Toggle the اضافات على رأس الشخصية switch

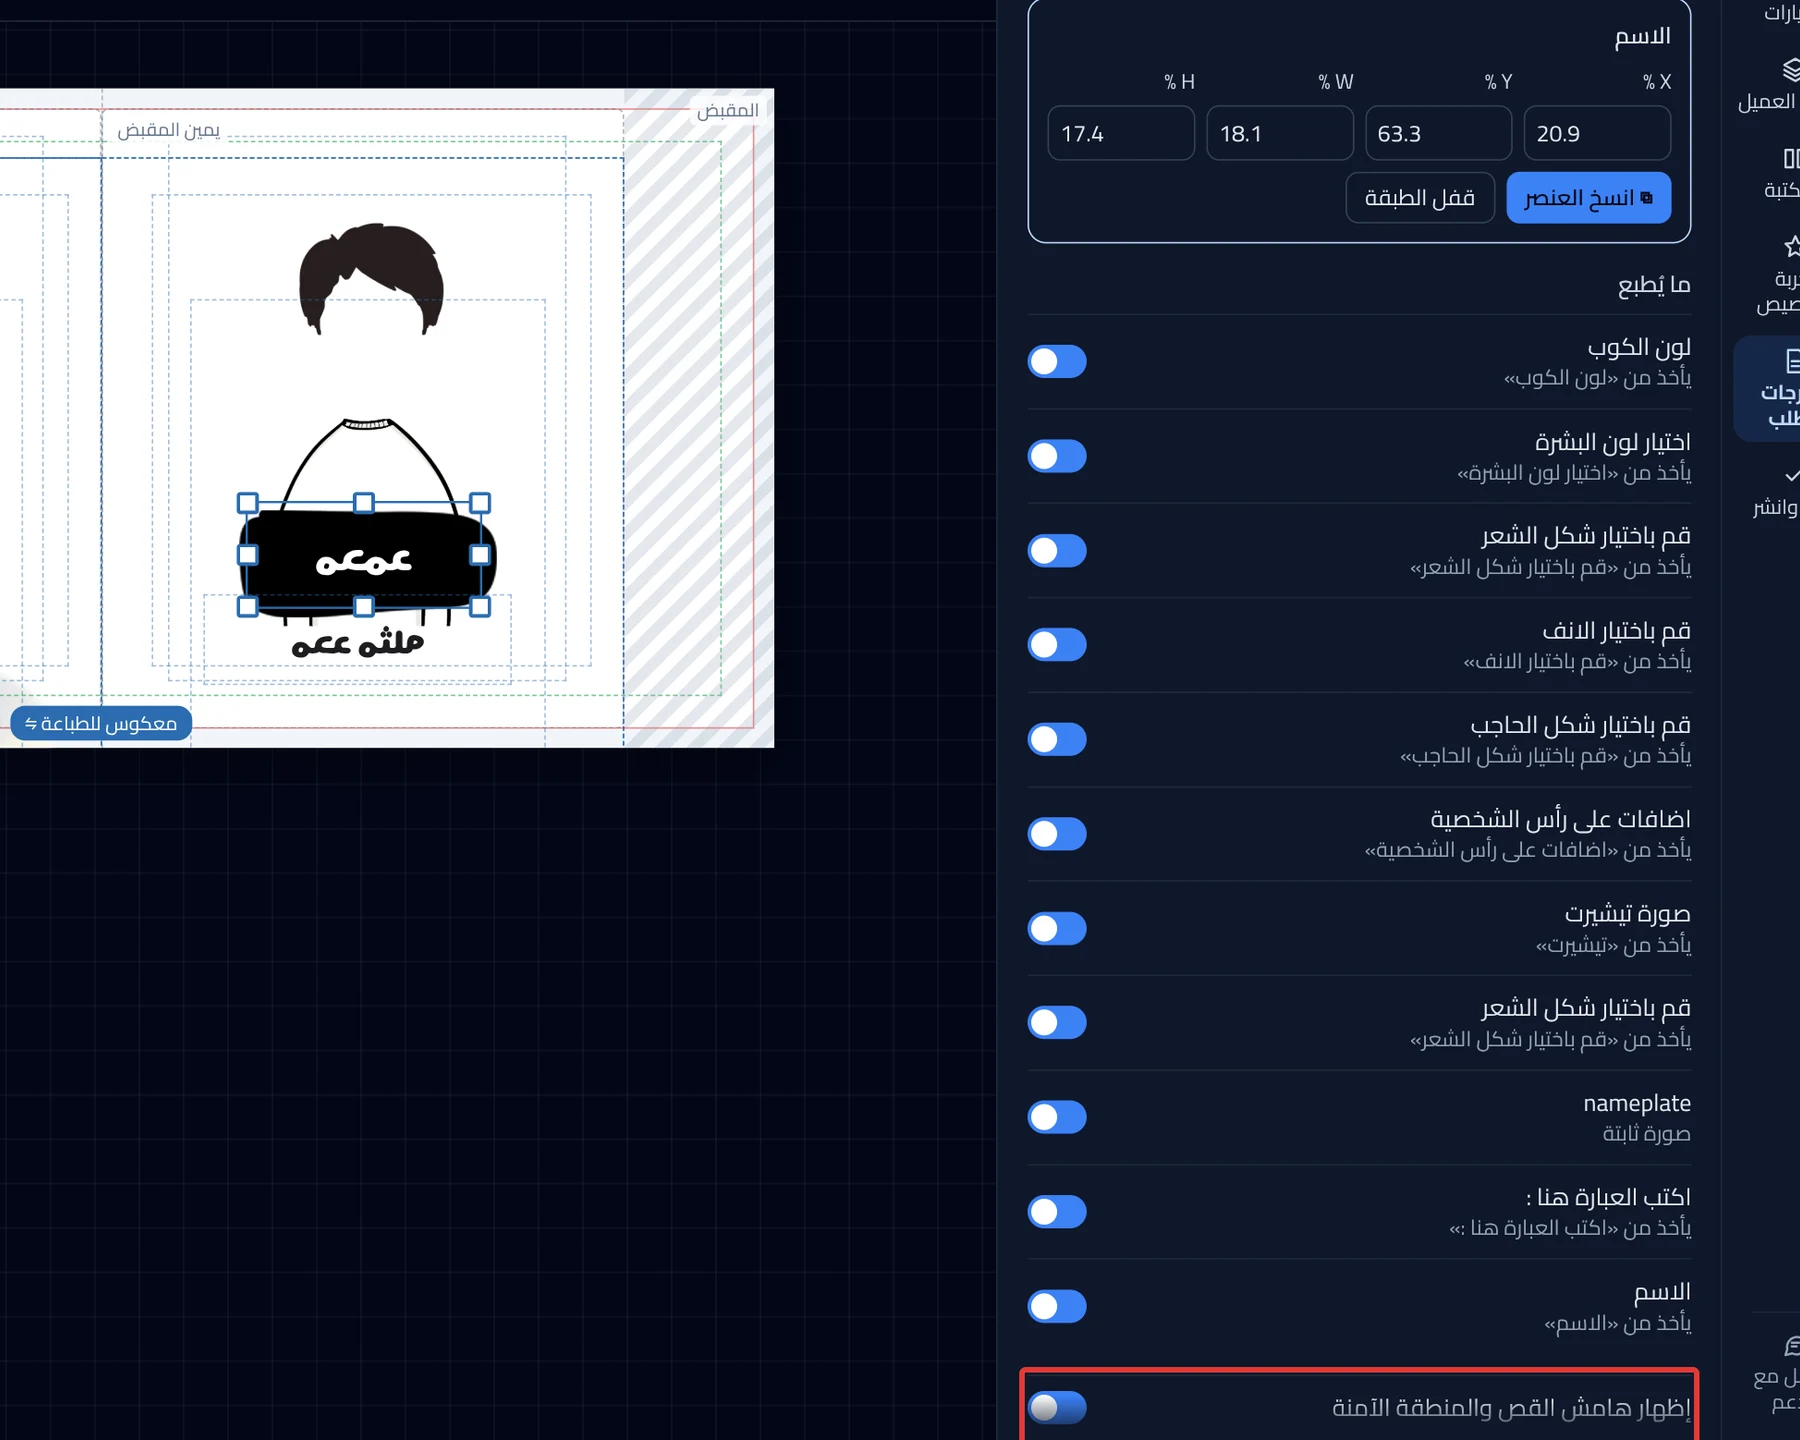[1057, 834]
